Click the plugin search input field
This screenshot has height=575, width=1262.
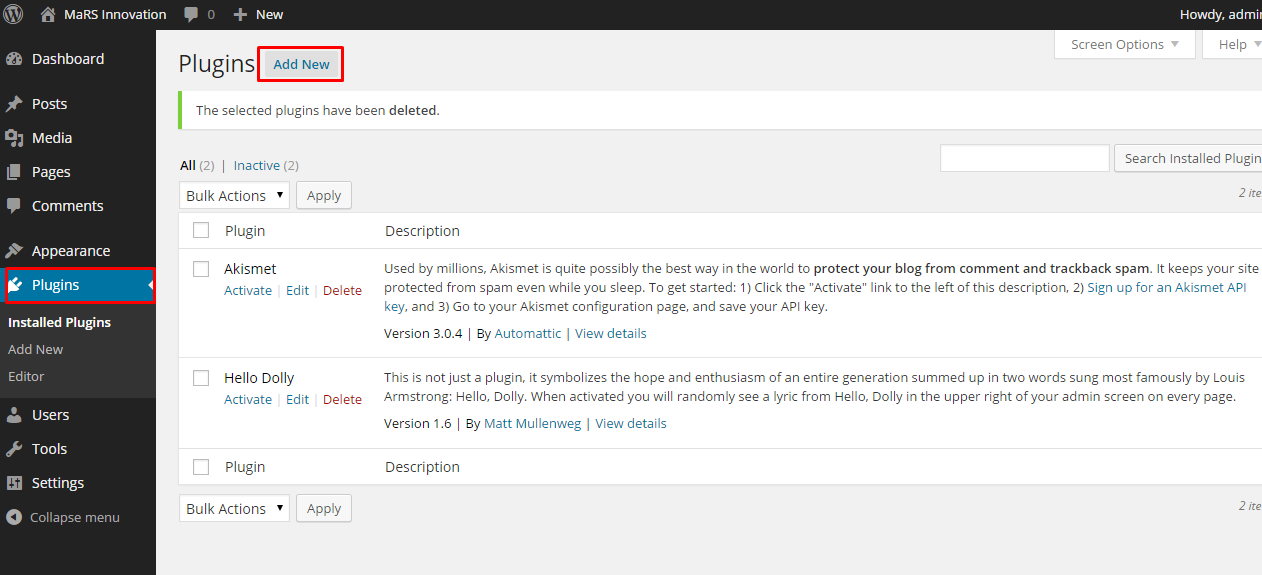pos(1025,158)
